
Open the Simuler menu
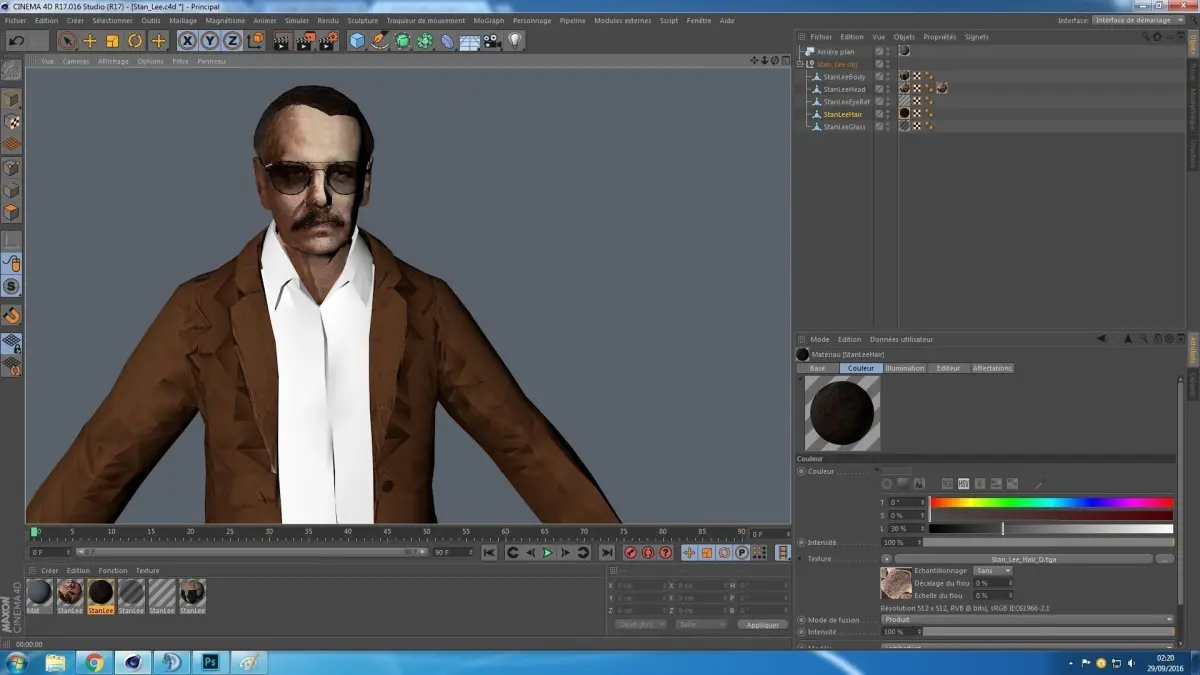(296, 20)
